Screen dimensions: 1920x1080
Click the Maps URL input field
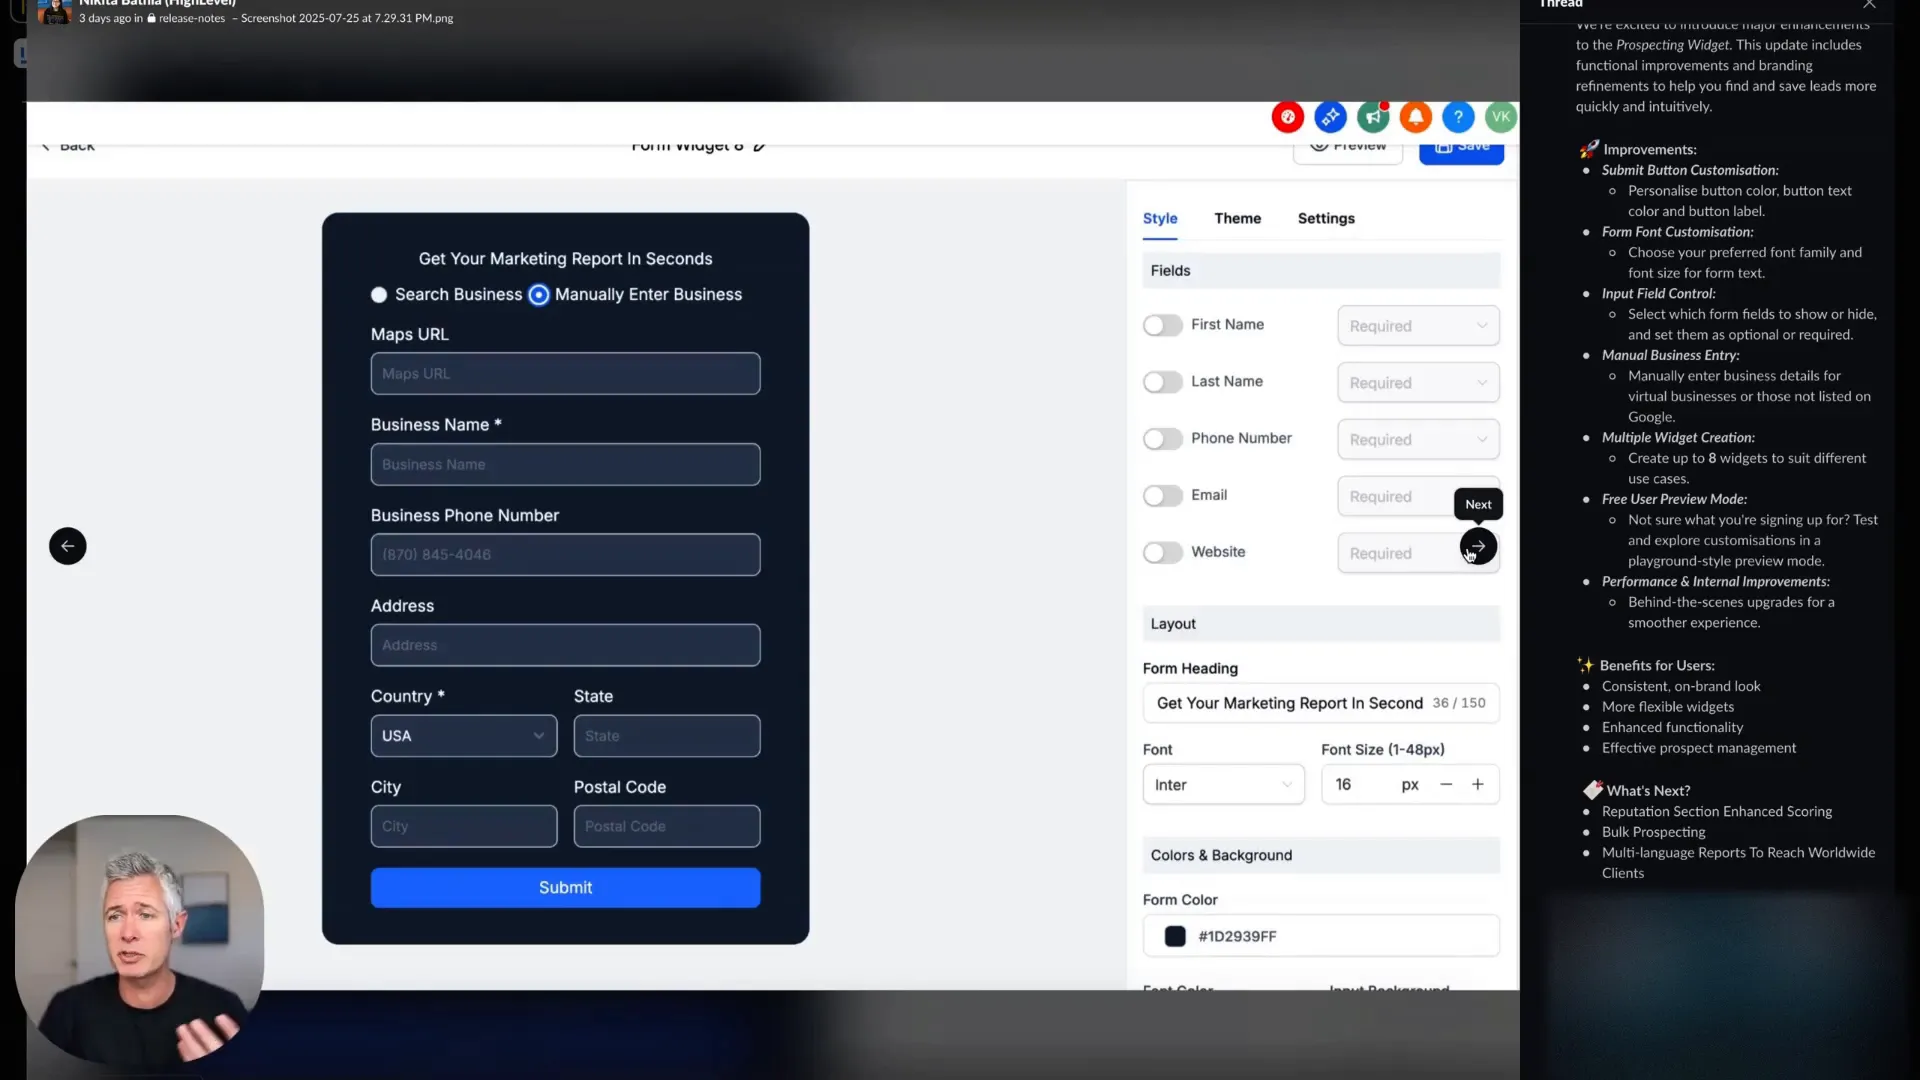pos(566,374)
